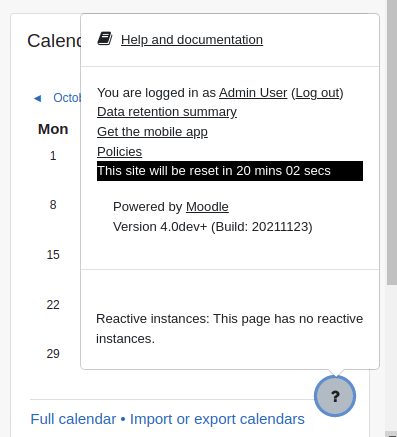
Task: Select day 1 in the calendar
Action: click(53, 156)
